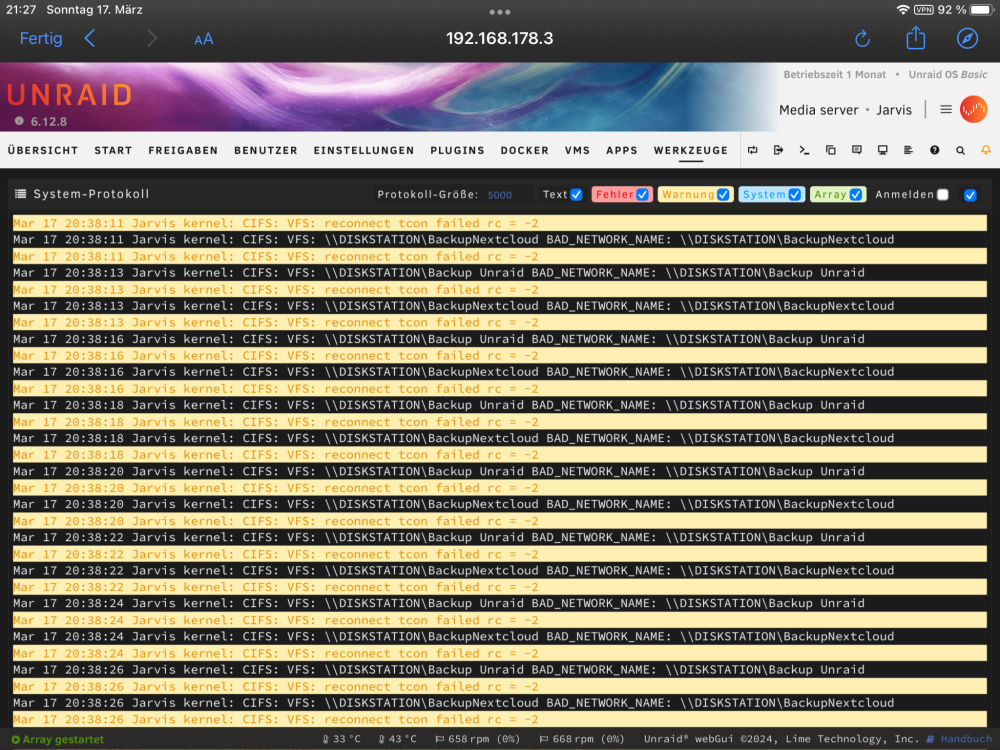Screen dimensions: 1000x750
Task: Expand the hamburger account menu
Action: point(946,110)
